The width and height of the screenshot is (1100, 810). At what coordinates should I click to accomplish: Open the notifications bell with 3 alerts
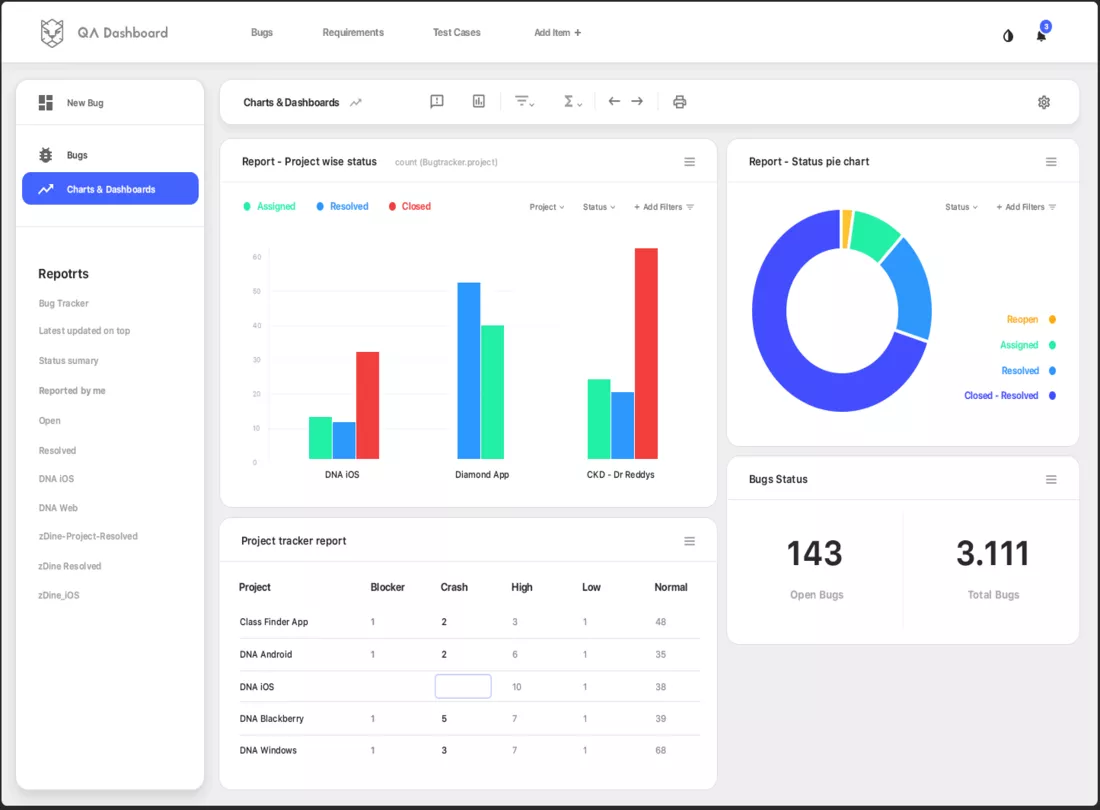tap(1040, 35)
